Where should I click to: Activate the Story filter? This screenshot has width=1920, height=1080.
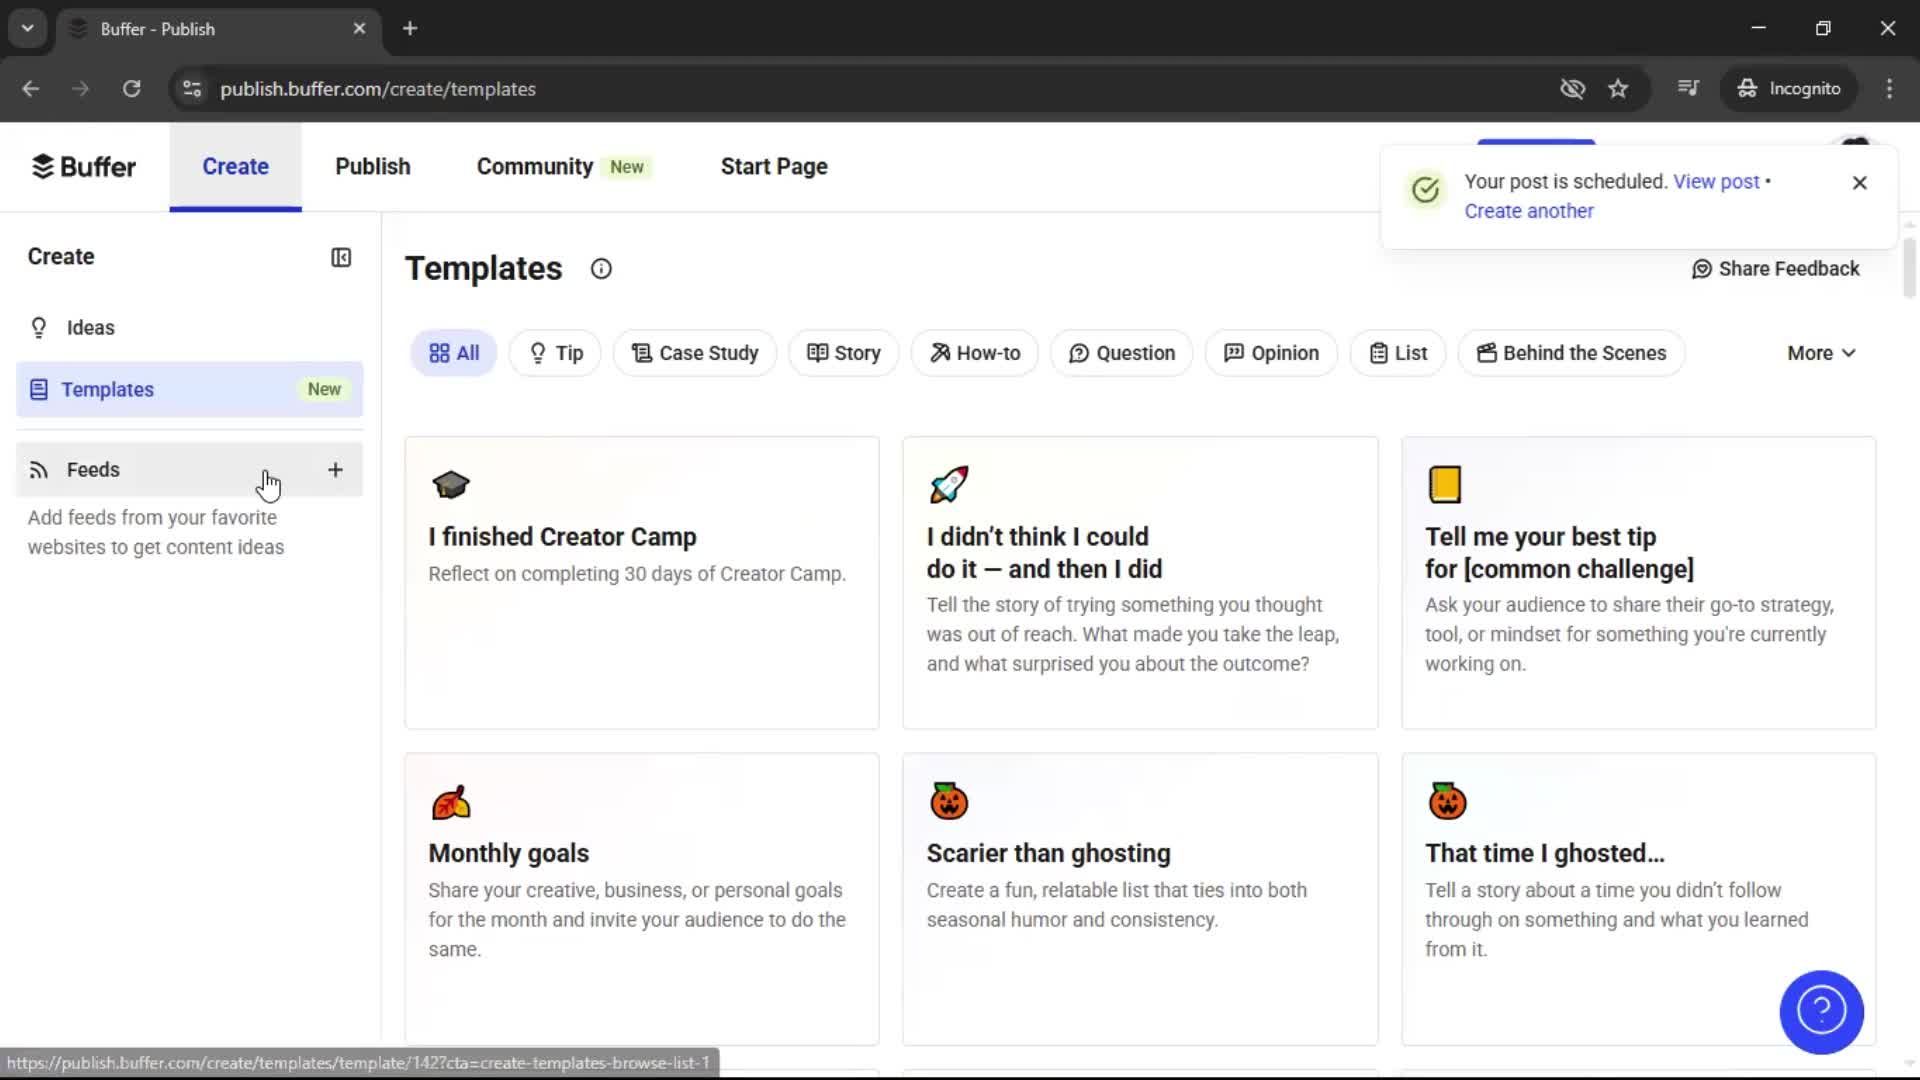(x=842, y=352)
